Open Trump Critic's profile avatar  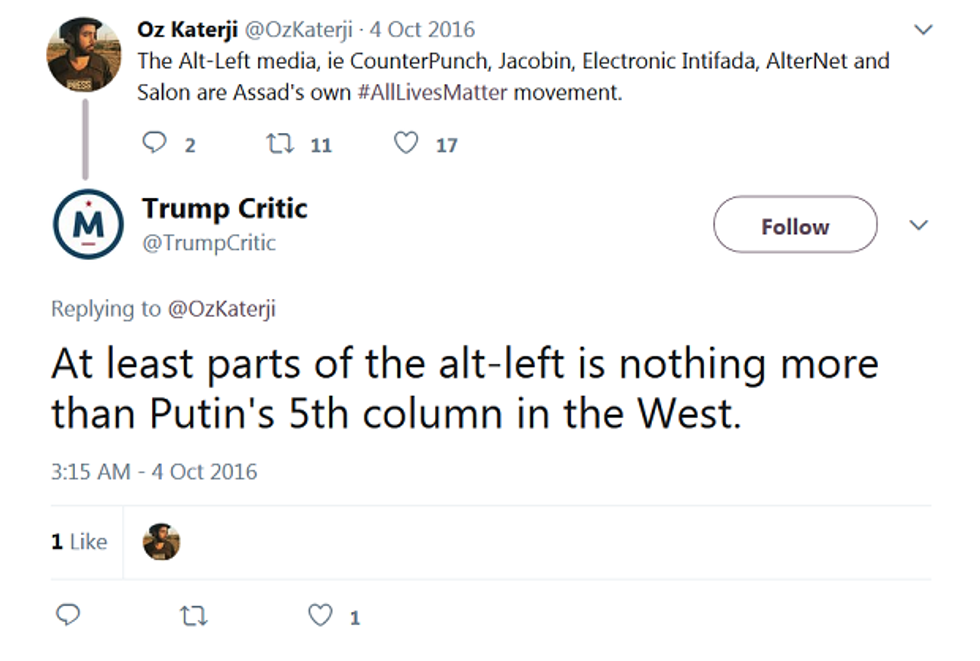(87, 227)
